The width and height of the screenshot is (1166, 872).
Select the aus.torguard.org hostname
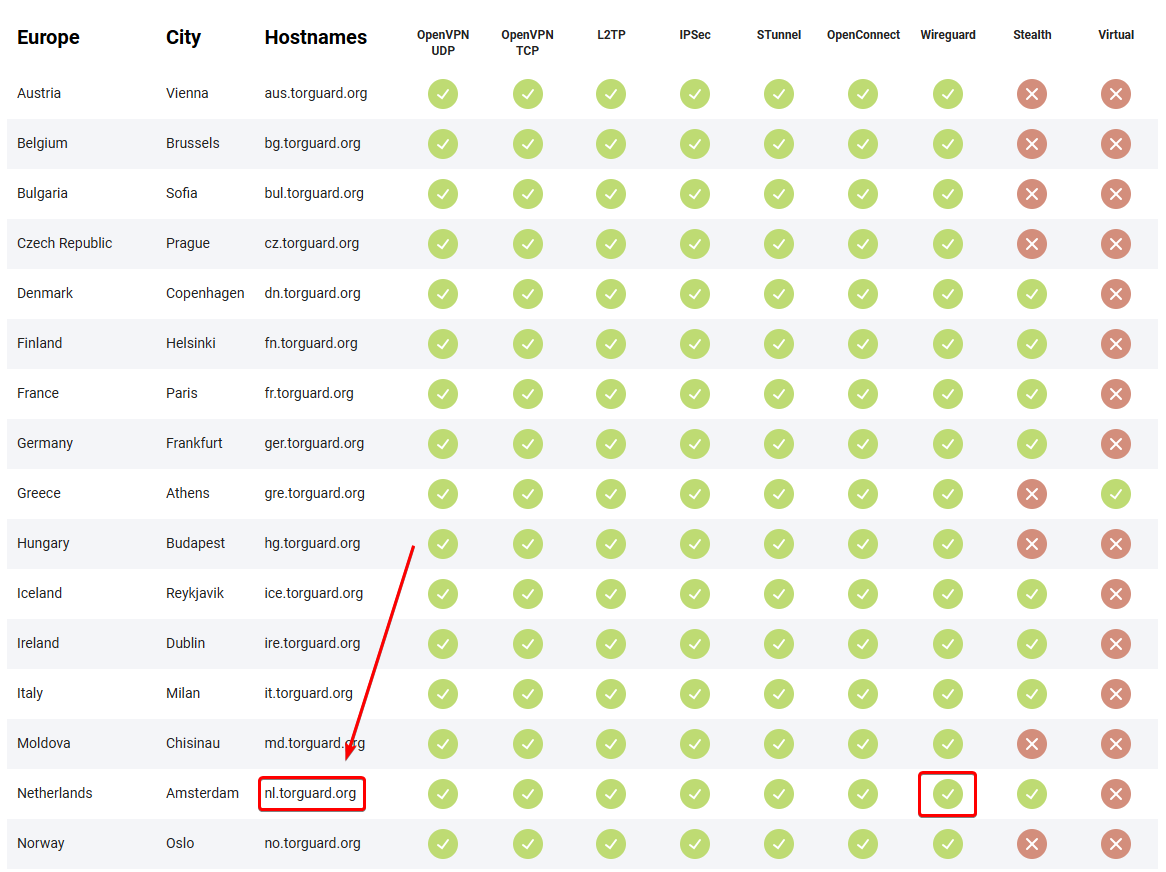[x=316, y=93]
